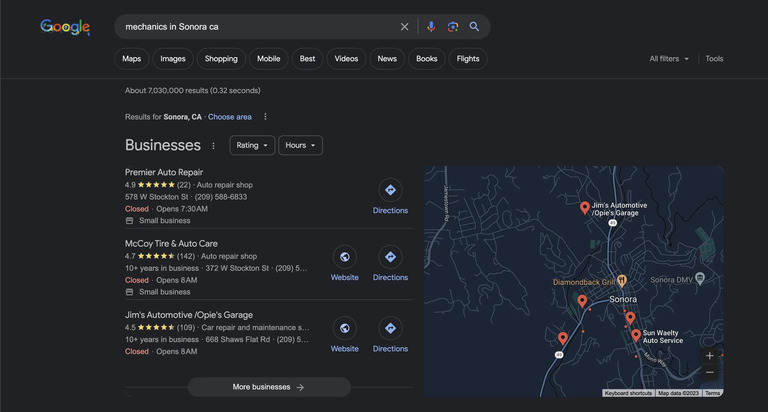
Task: Get directions to Premier Auto Repair
Action: coord(390,197)
